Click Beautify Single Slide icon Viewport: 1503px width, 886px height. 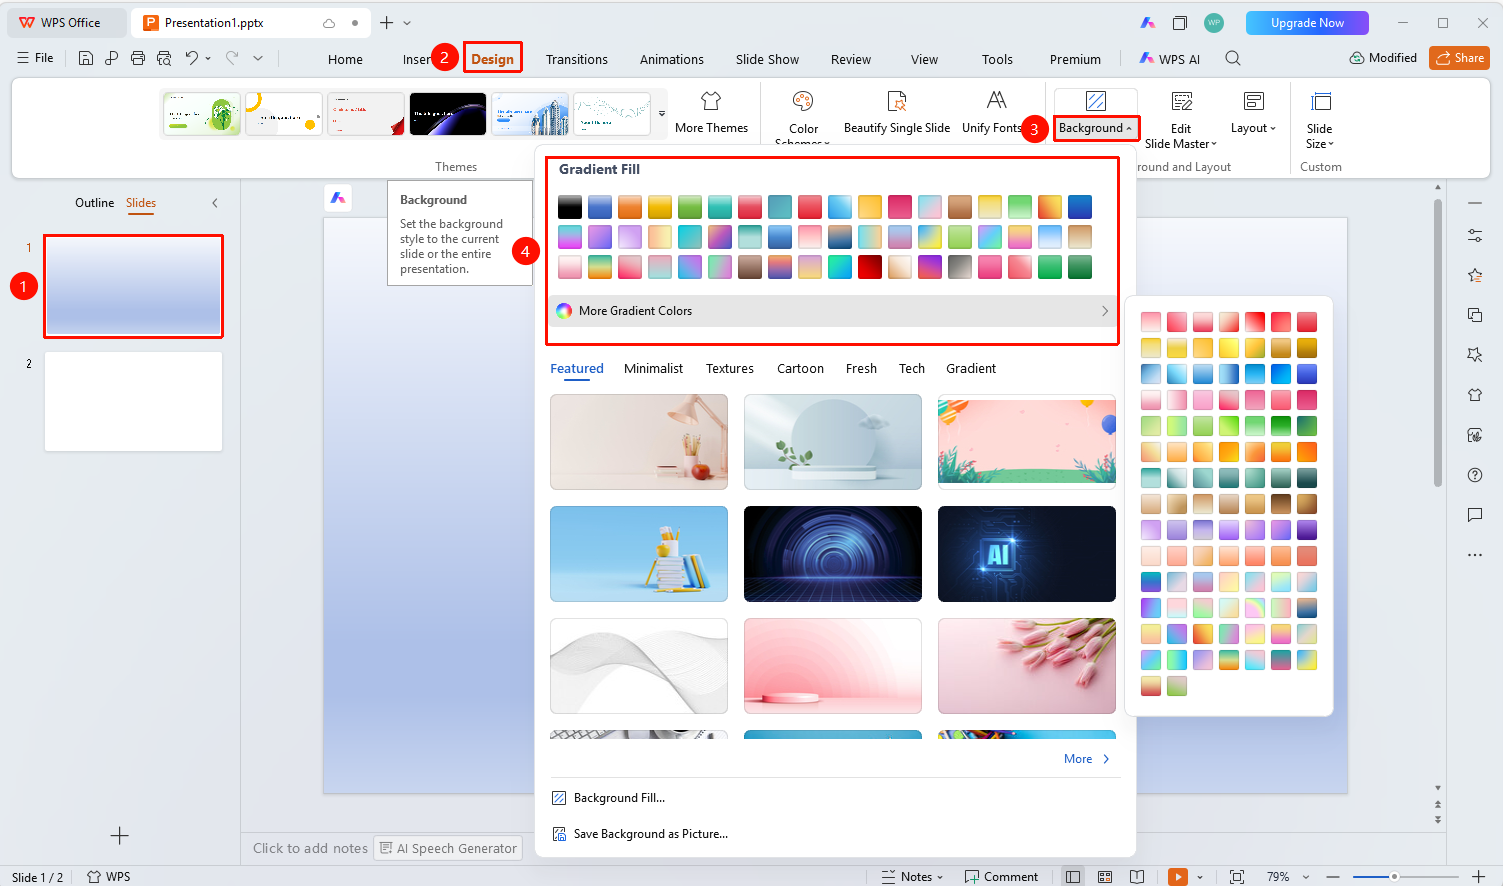pos(897,101)
